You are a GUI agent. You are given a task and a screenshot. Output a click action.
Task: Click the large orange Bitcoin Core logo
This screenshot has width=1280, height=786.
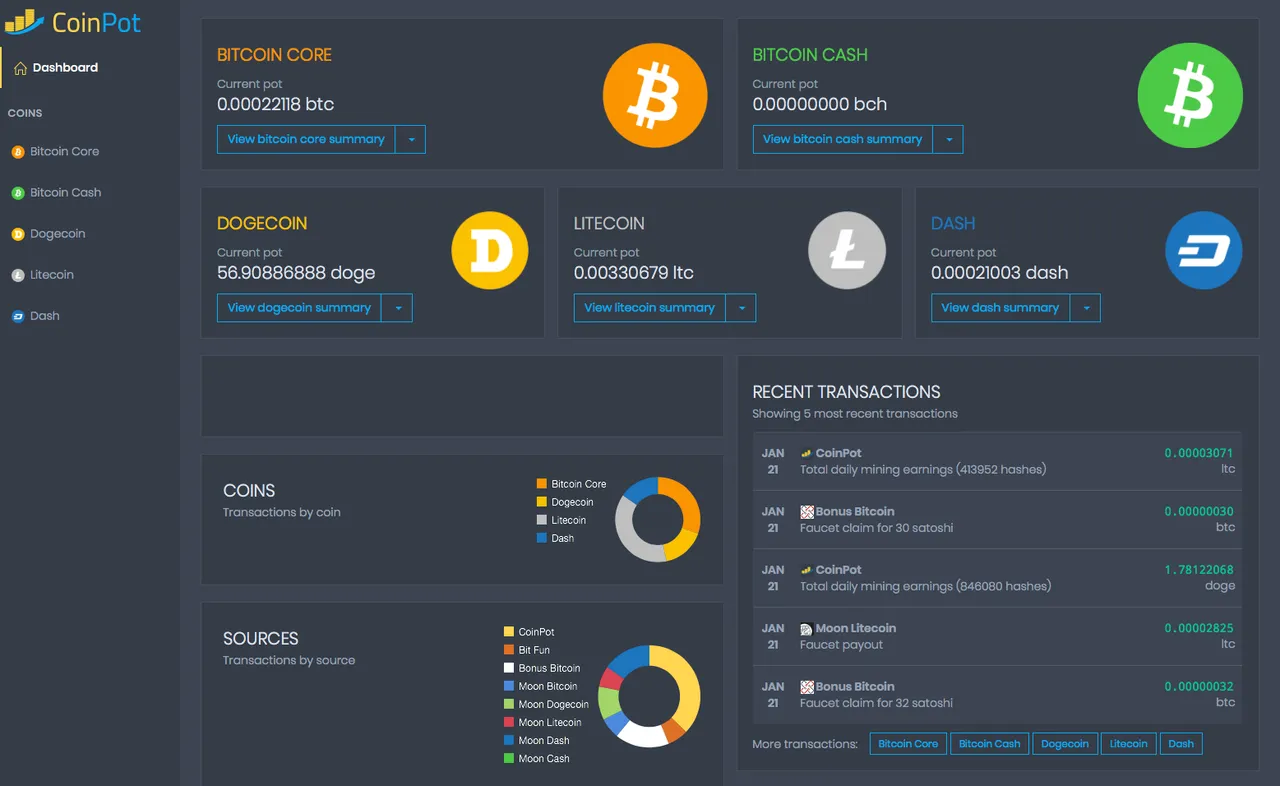point(655,97)
